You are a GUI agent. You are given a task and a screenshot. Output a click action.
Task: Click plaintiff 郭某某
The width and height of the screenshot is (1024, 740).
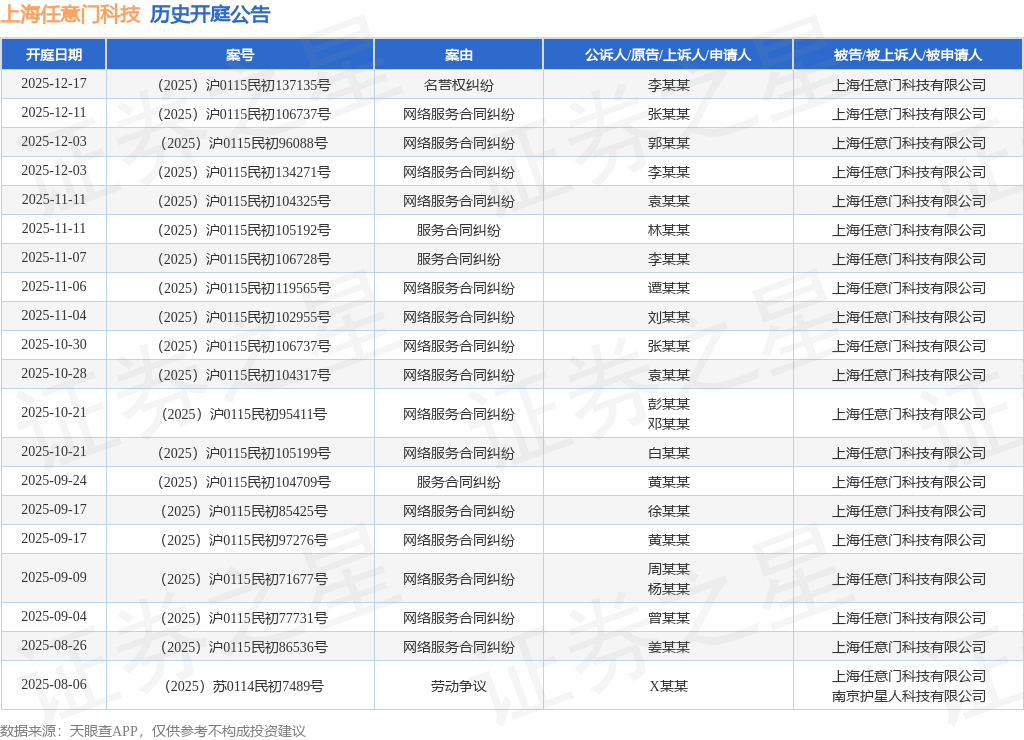coord(669,143)
